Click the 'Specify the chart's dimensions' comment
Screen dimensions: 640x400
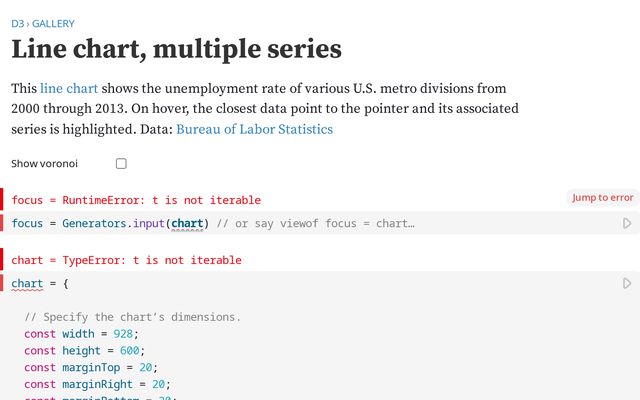133,317
